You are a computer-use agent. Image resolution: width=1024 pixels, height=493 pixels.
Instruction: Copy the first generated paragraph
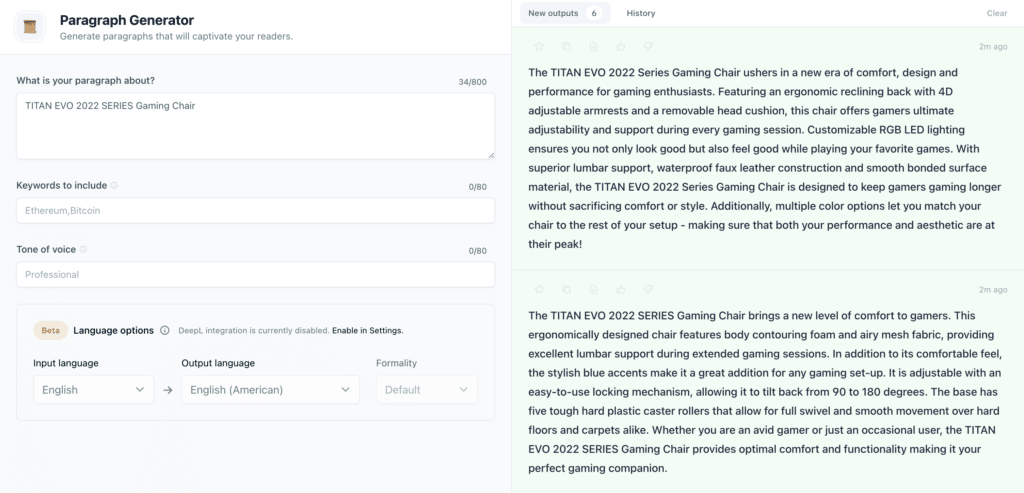(x=566, y=46)
